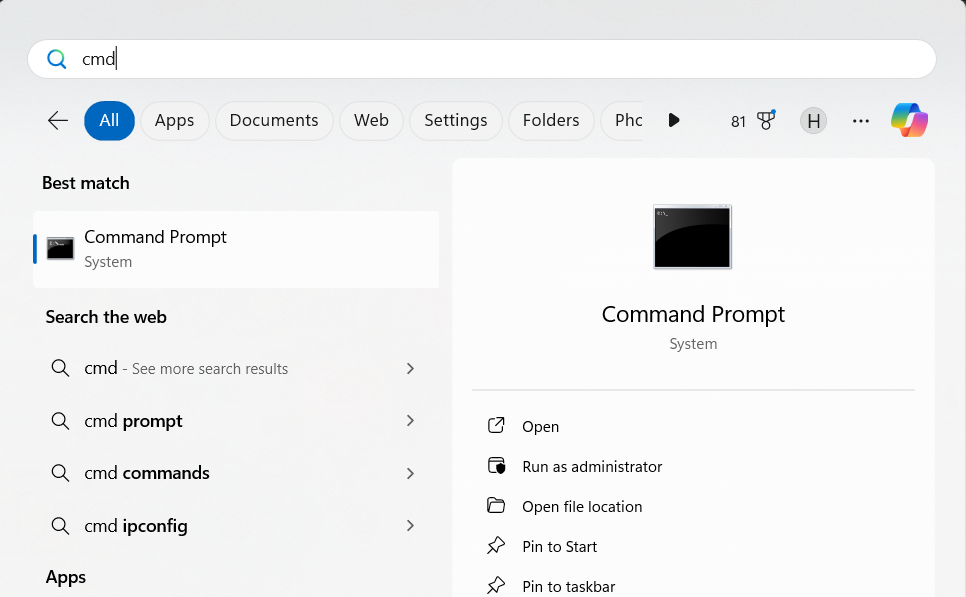Click the large Command Prompt thumbnail

(692, 237)
